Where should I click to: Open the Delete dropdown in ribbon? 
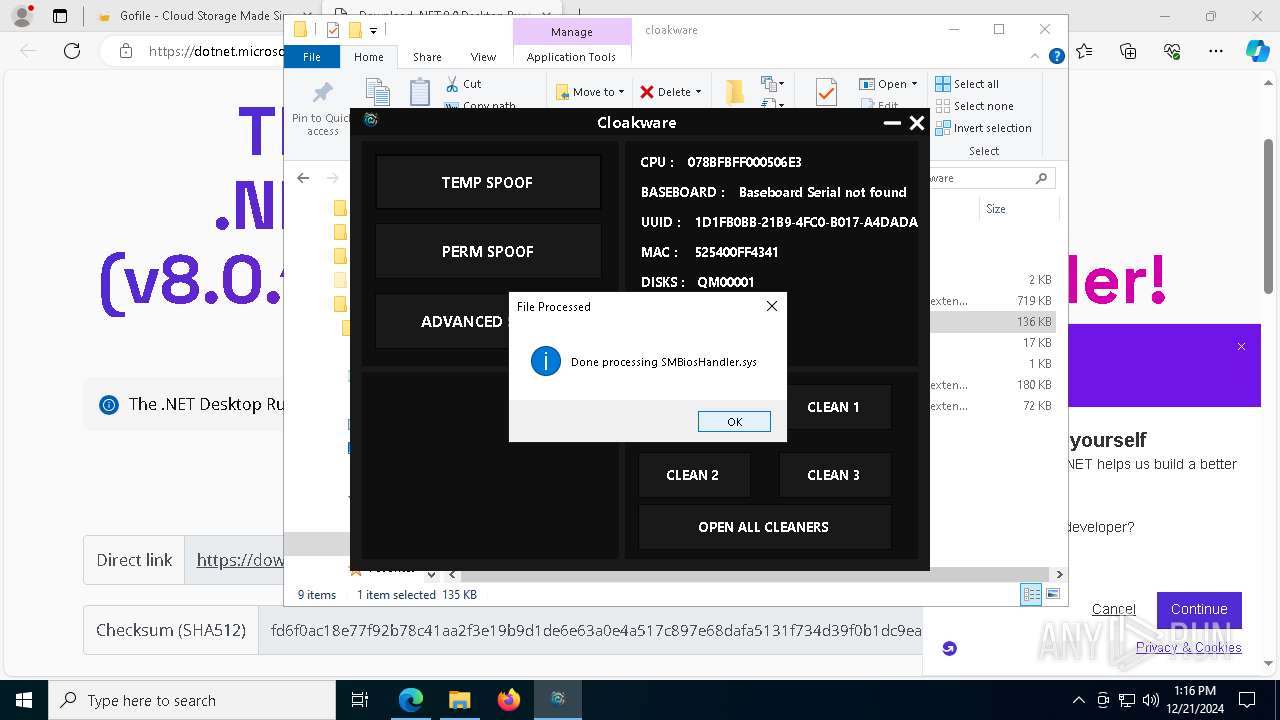pyautogui.click(x=671, y=92)
